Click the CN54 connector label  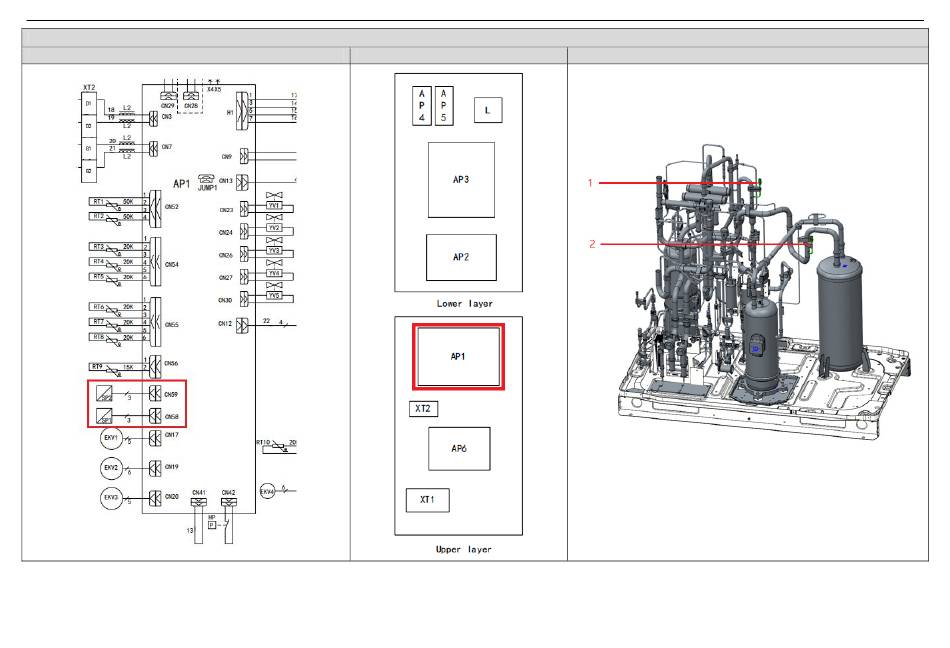click(171, 265)
